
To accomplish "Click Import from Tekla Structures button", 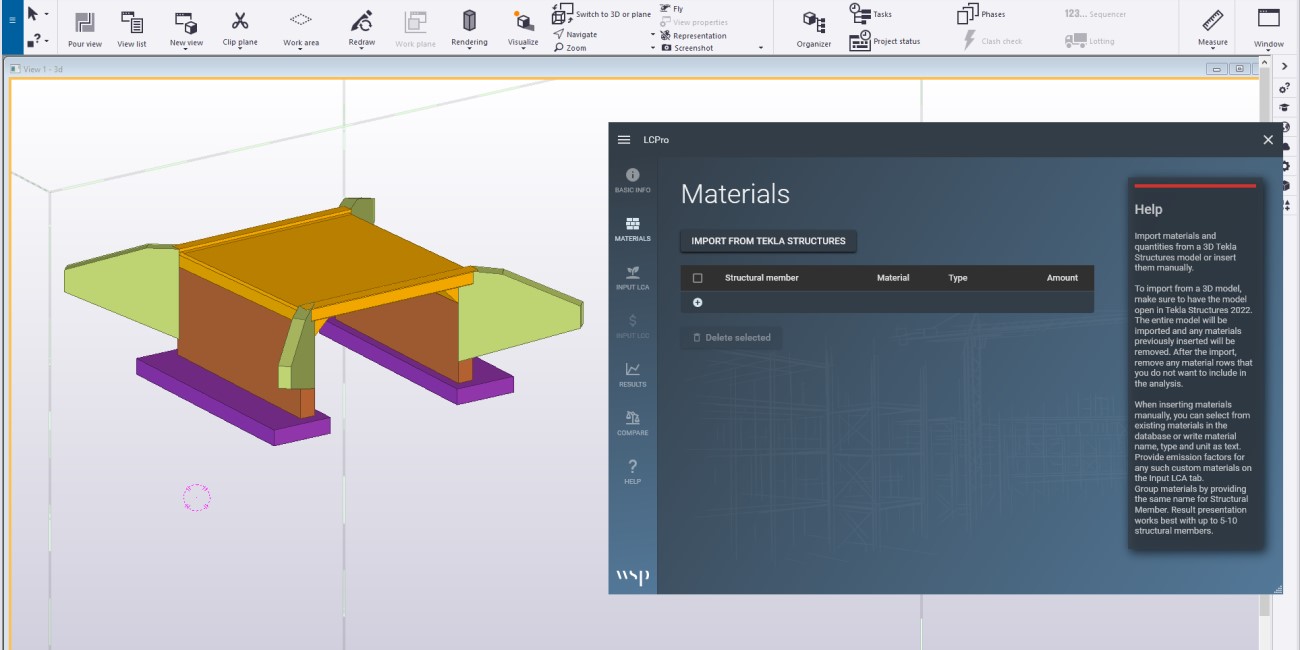I will point(768,241).
